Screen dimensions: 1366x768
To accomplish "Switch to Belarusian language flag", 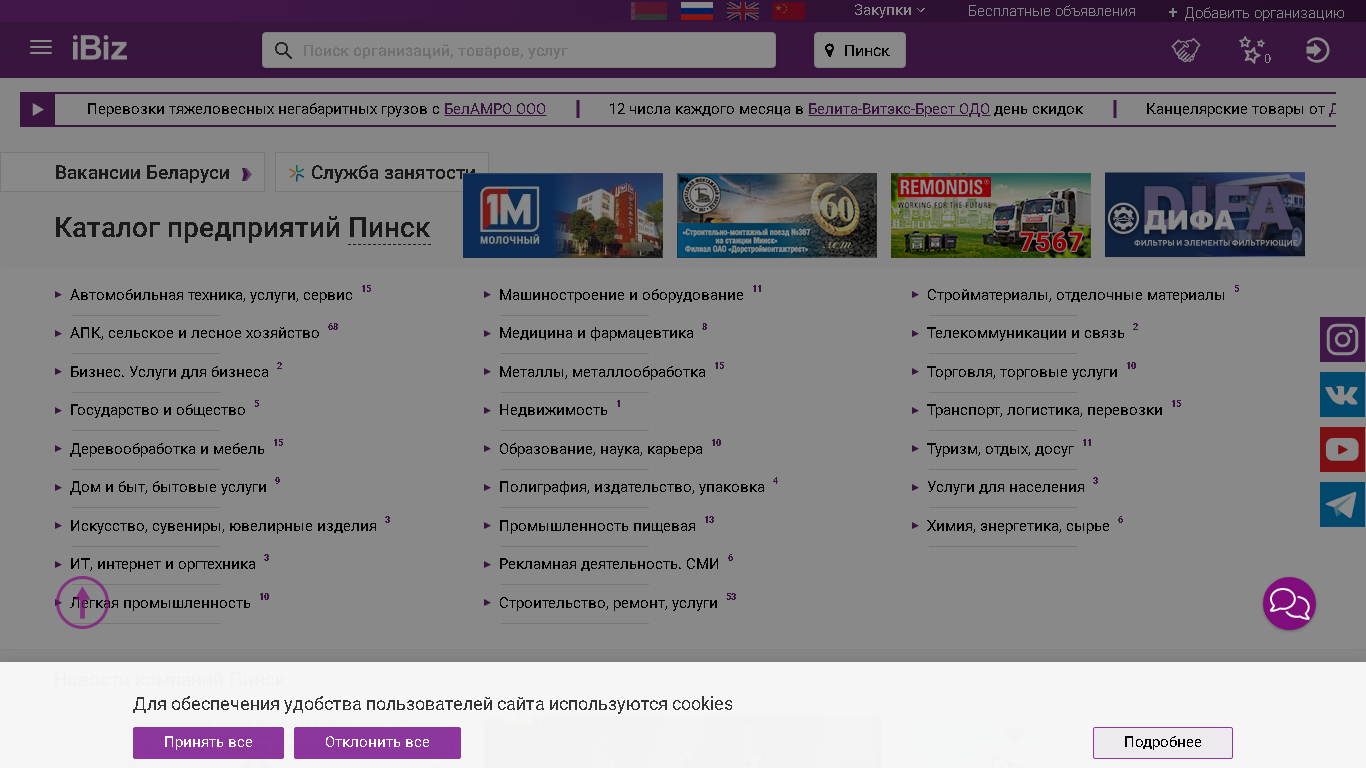I will pyautogui.click(x=649, y=11).
